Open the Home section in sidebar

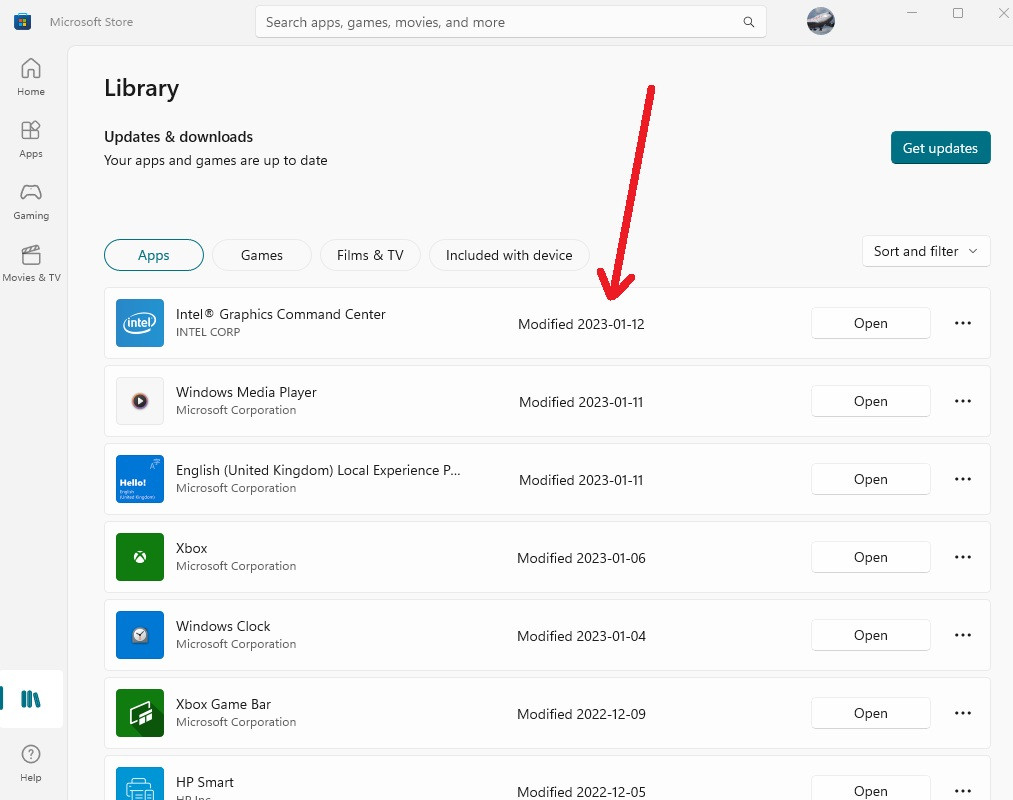click(x=31, y=78)
